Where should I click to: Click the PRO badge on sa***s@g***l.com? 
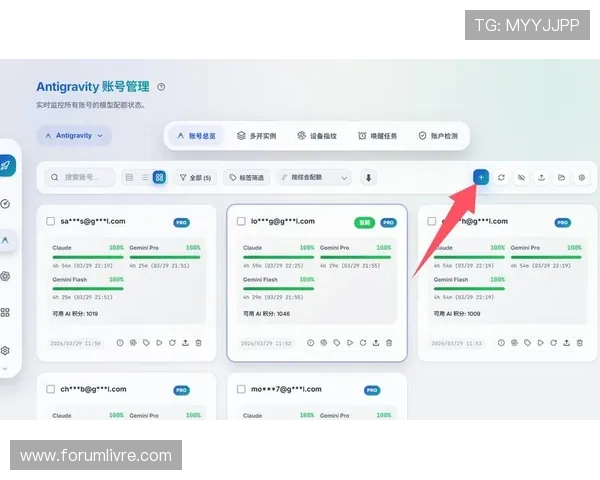tap(181, 222)
